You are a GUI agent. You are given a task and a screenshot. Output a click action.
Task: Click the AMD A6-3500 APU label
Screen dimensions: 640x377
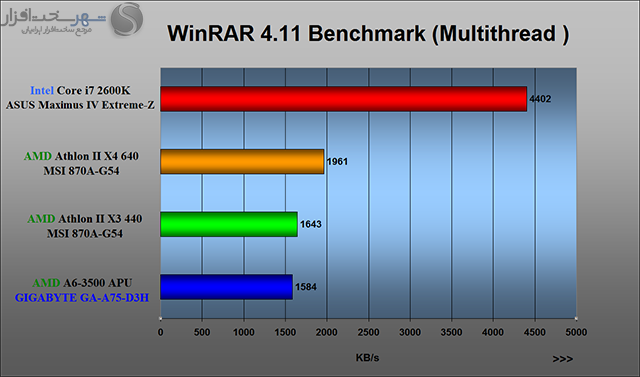pos(82,283)
